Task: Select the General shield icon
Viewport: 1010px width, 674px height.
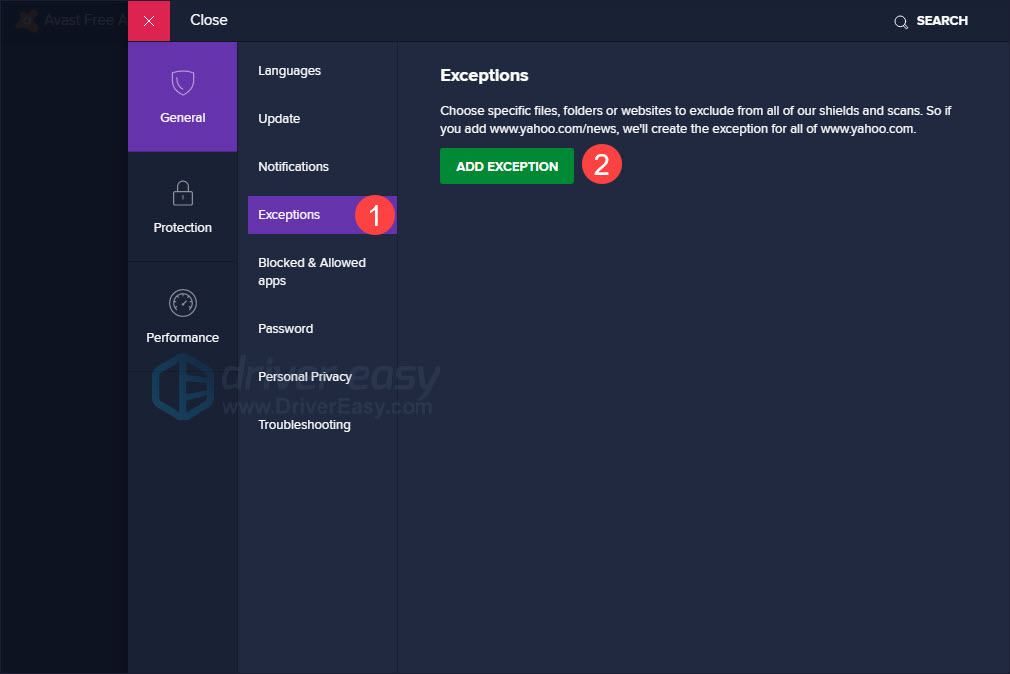Action: coord(182,82)
